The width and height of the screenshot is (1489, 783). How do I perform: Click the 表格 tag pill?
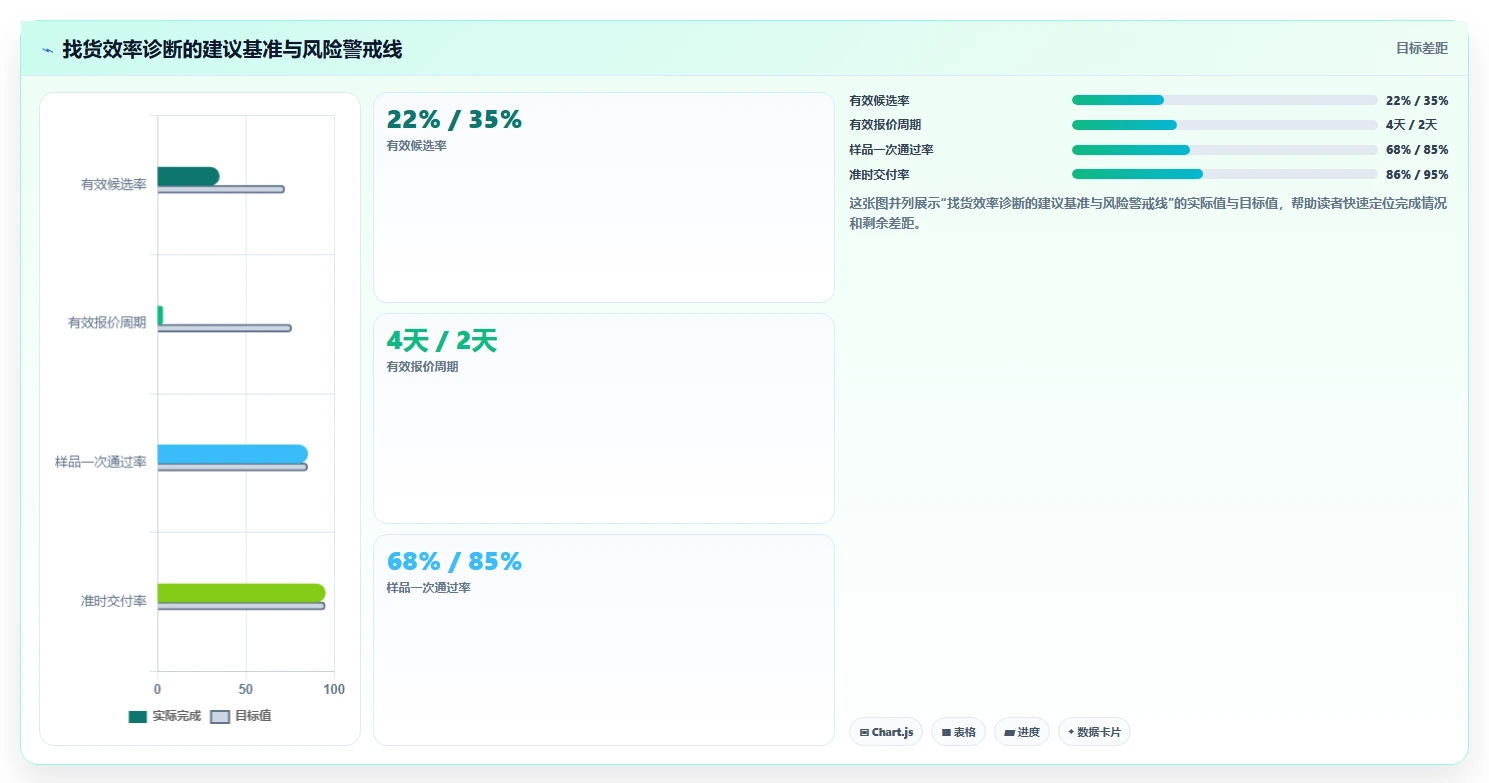[x=958, y=732]
